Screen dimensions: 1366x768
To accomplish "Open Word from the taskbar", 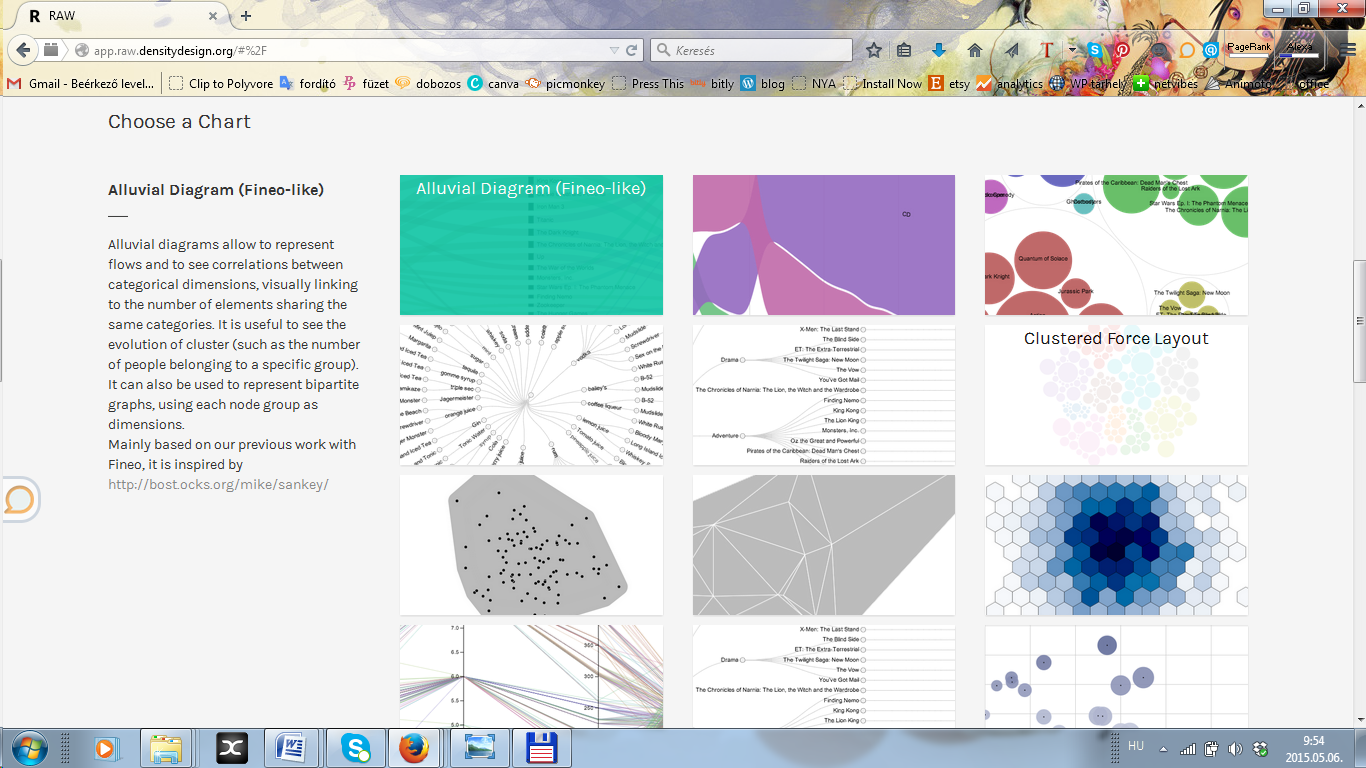I will (x=293, y=748).
